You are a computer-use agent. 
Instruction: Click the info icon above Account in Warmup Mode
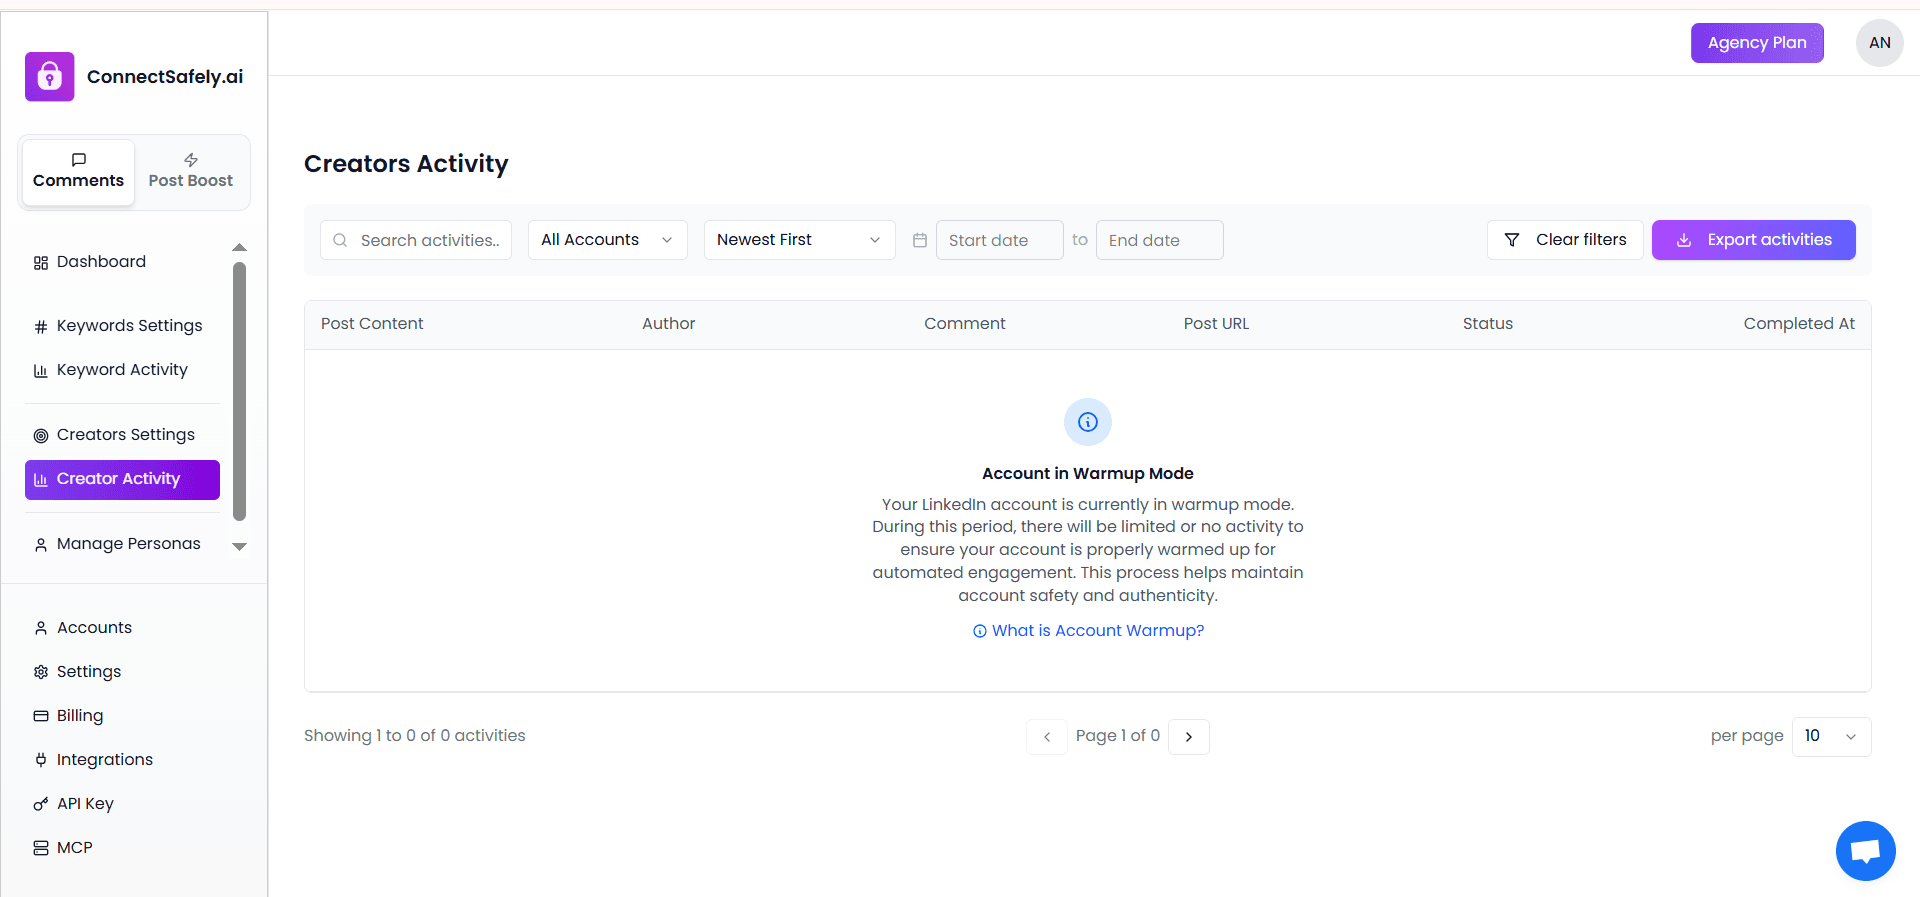pyautogui.click(x=1088, y=422)
